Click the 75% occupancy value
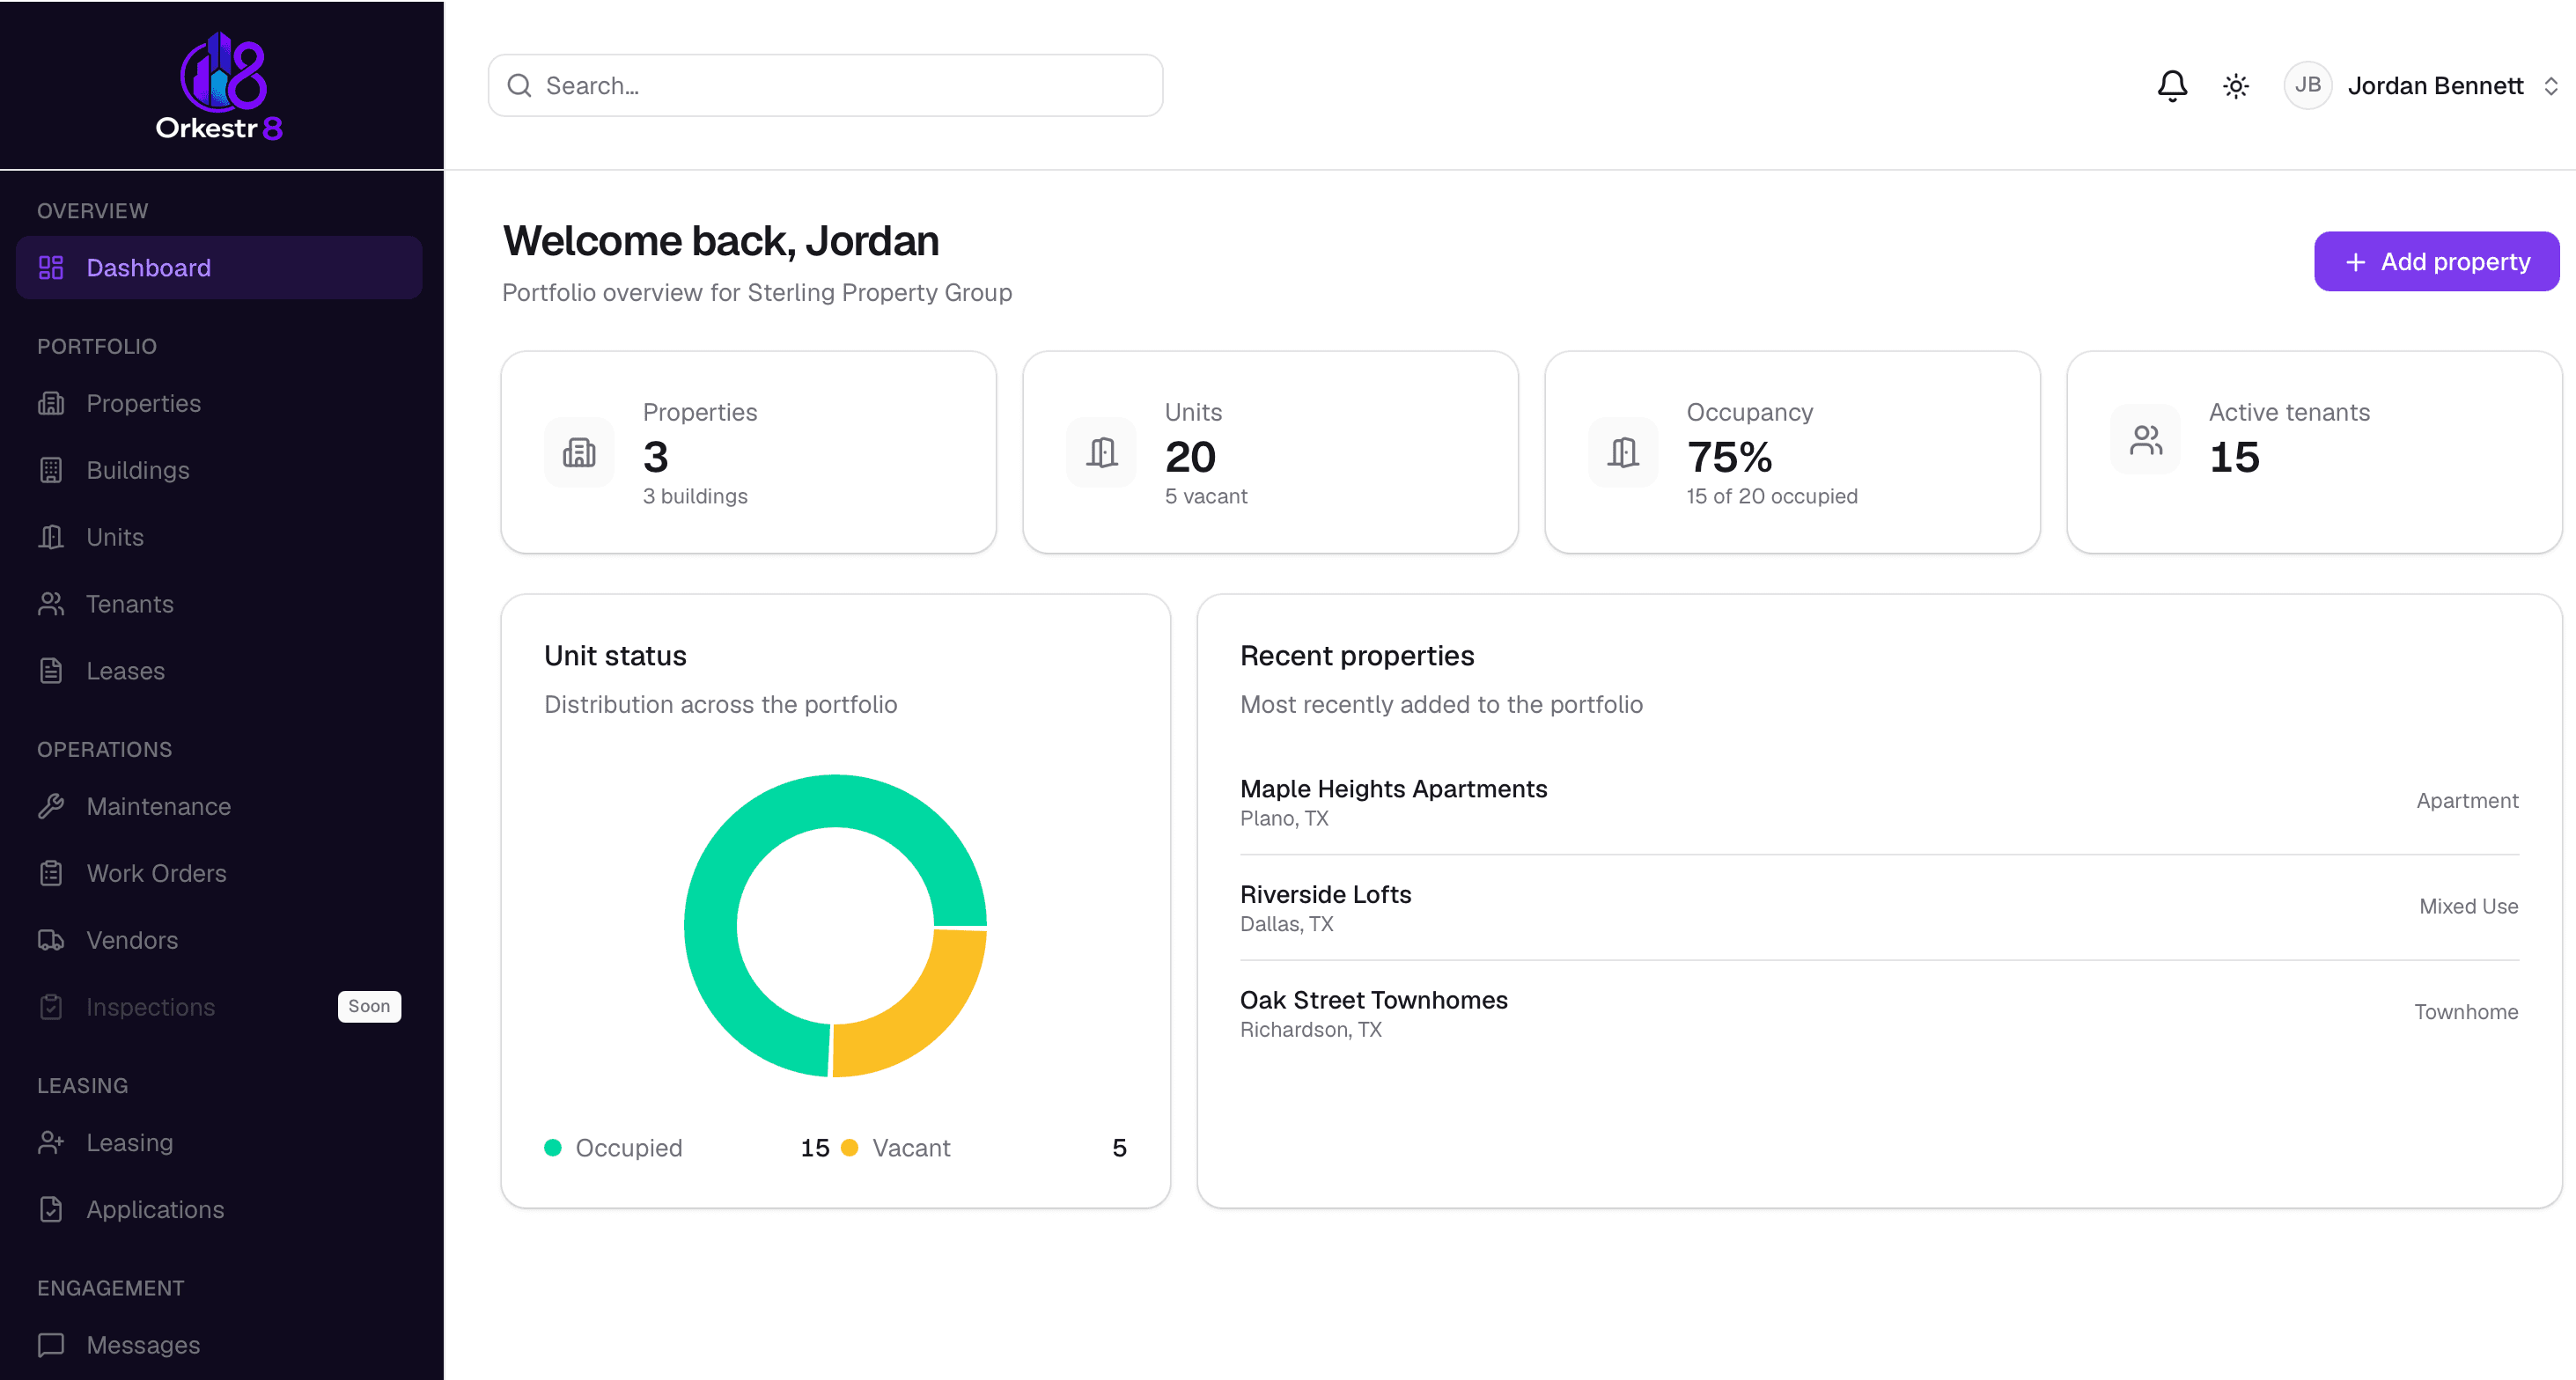2576x1380 pixels. tap(1729, 457)
